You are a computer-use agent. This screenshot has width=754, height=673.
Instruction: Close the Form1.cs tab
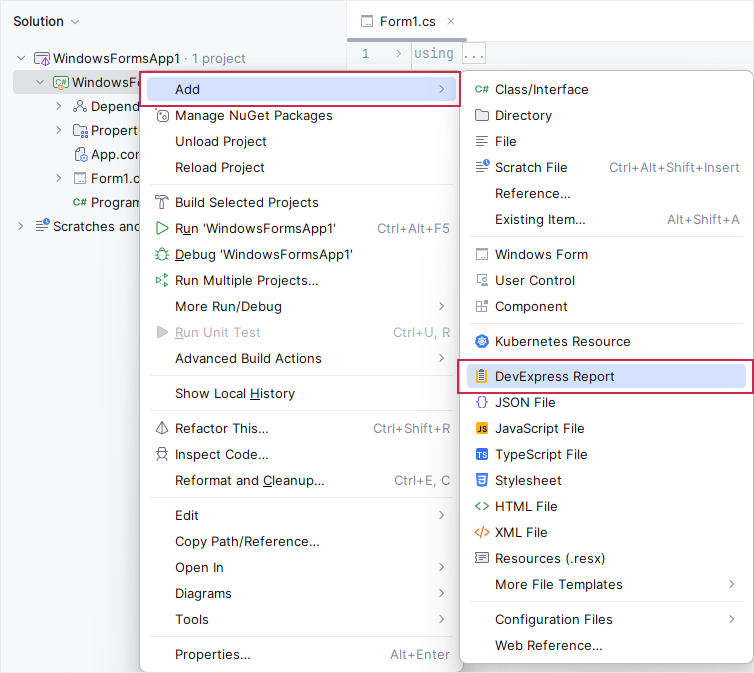451,21
